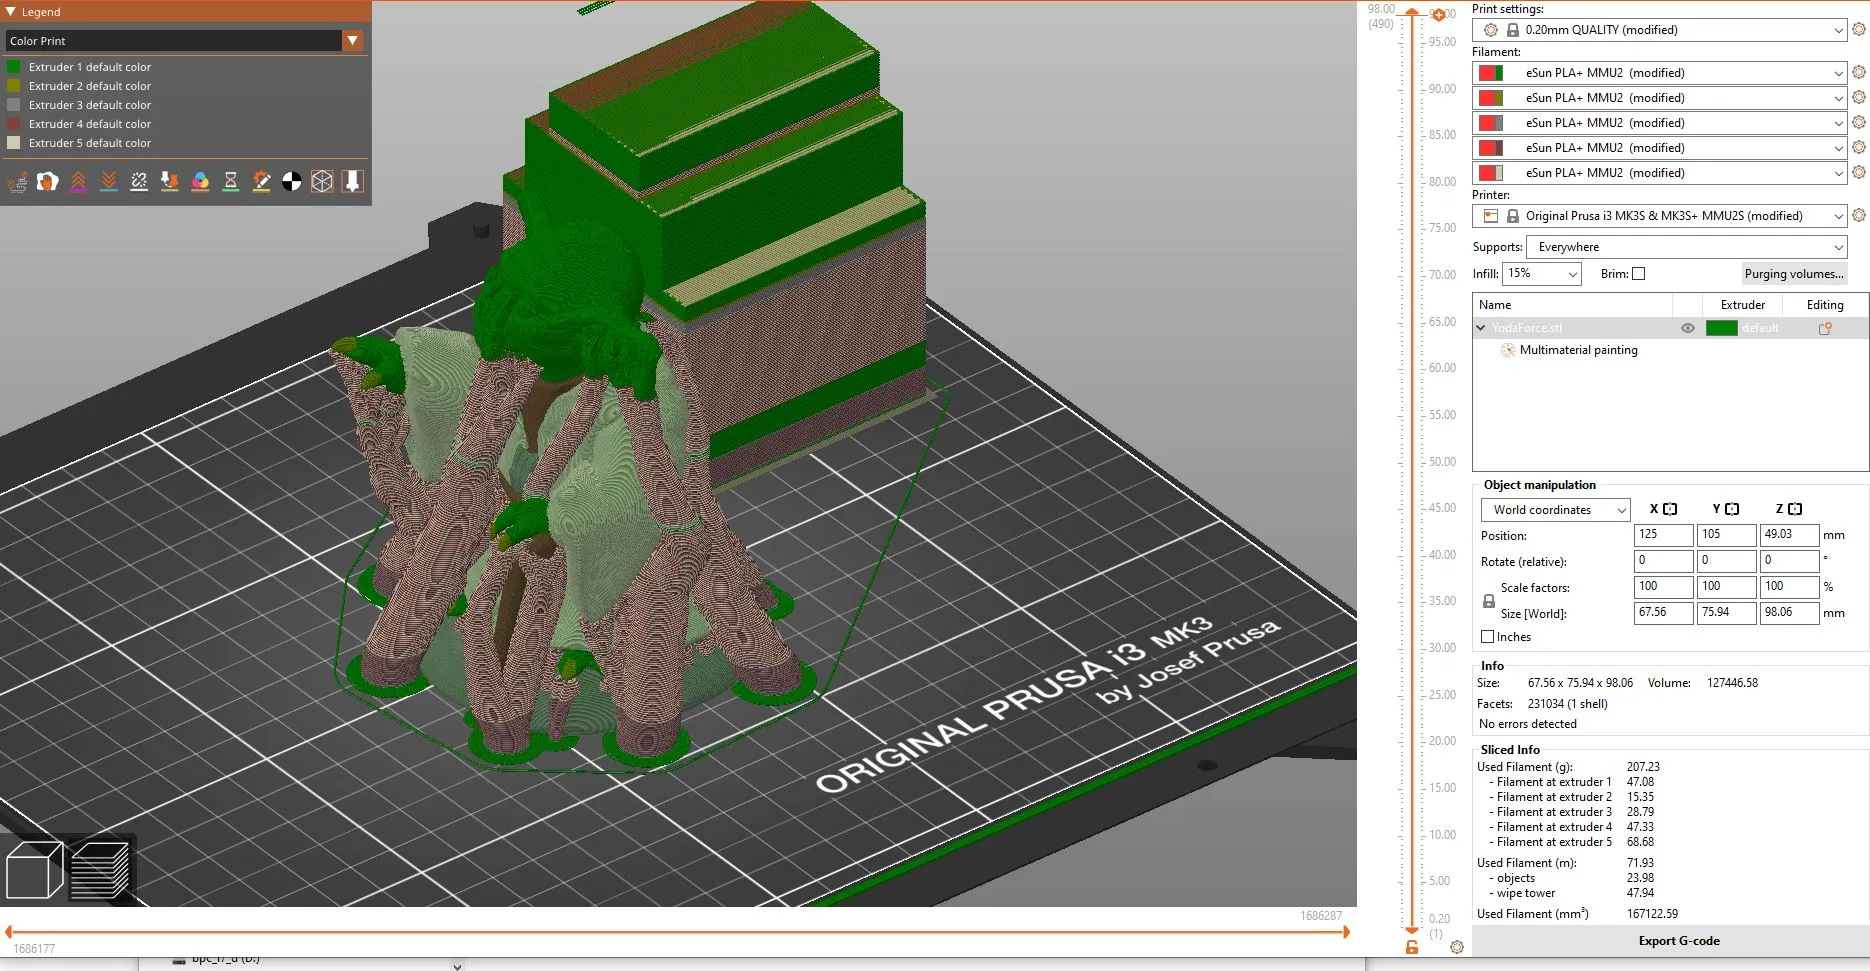Select Multimaterial painting tree item

1578,350
